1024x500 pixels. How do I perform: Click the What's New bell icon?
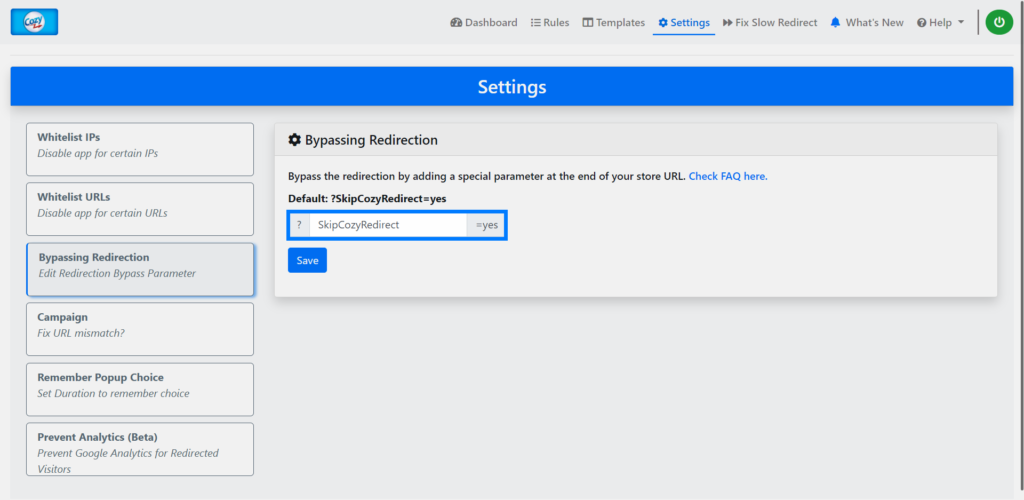pyautogui.click(x=835, y=22)
